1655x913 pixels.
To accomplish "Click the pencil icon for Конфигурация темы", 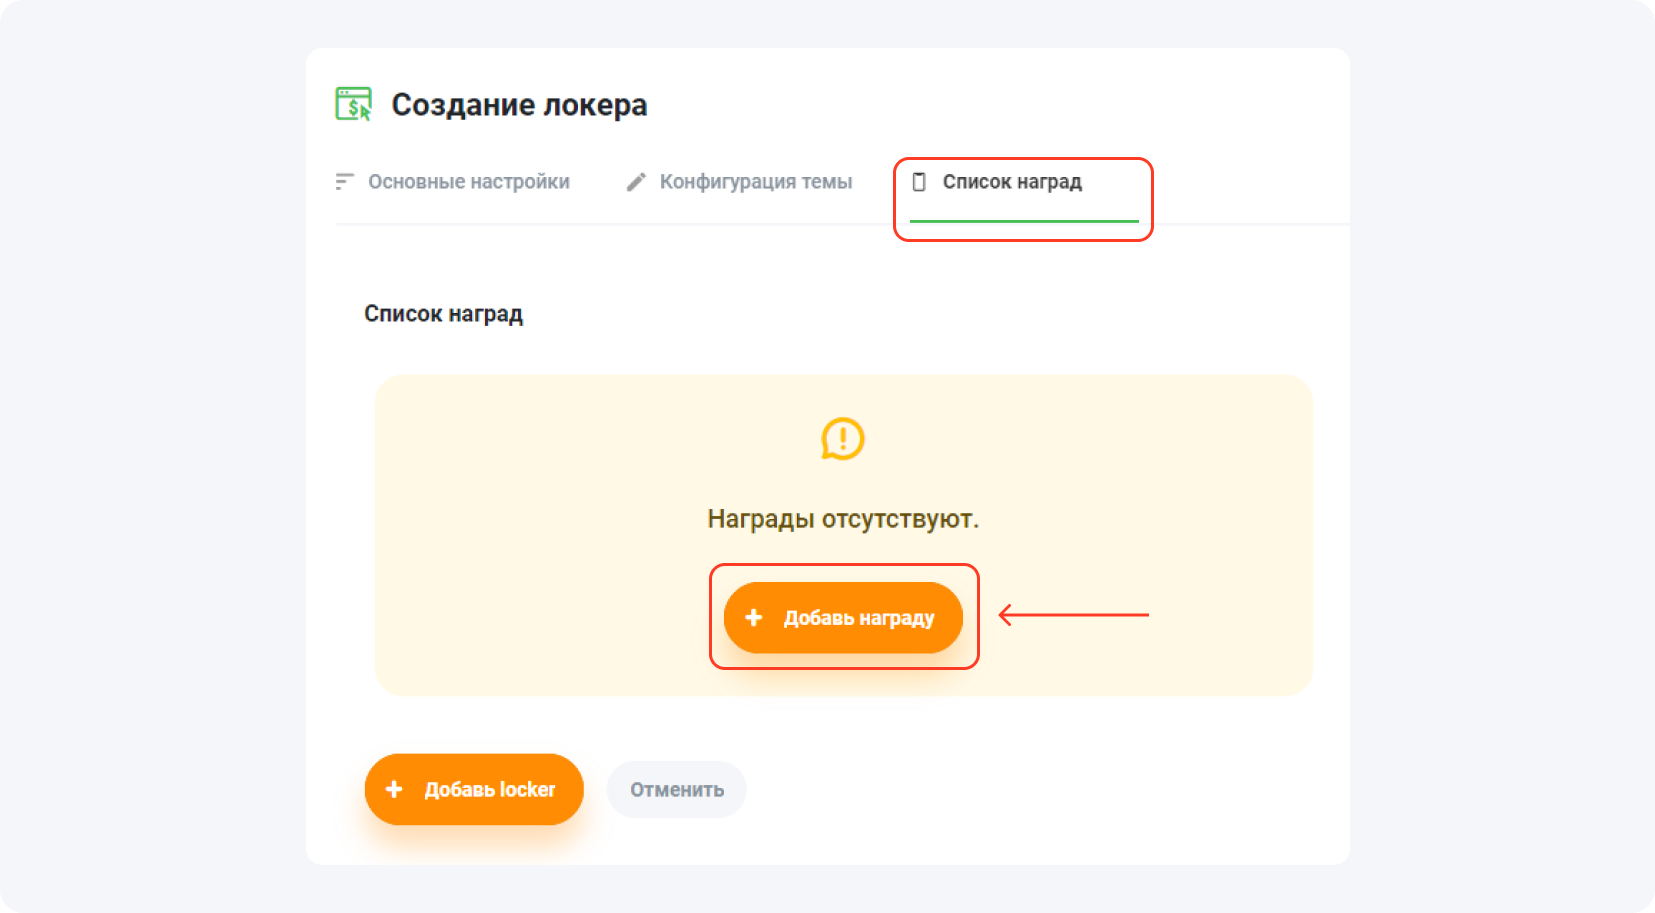I will pos(636,181).
